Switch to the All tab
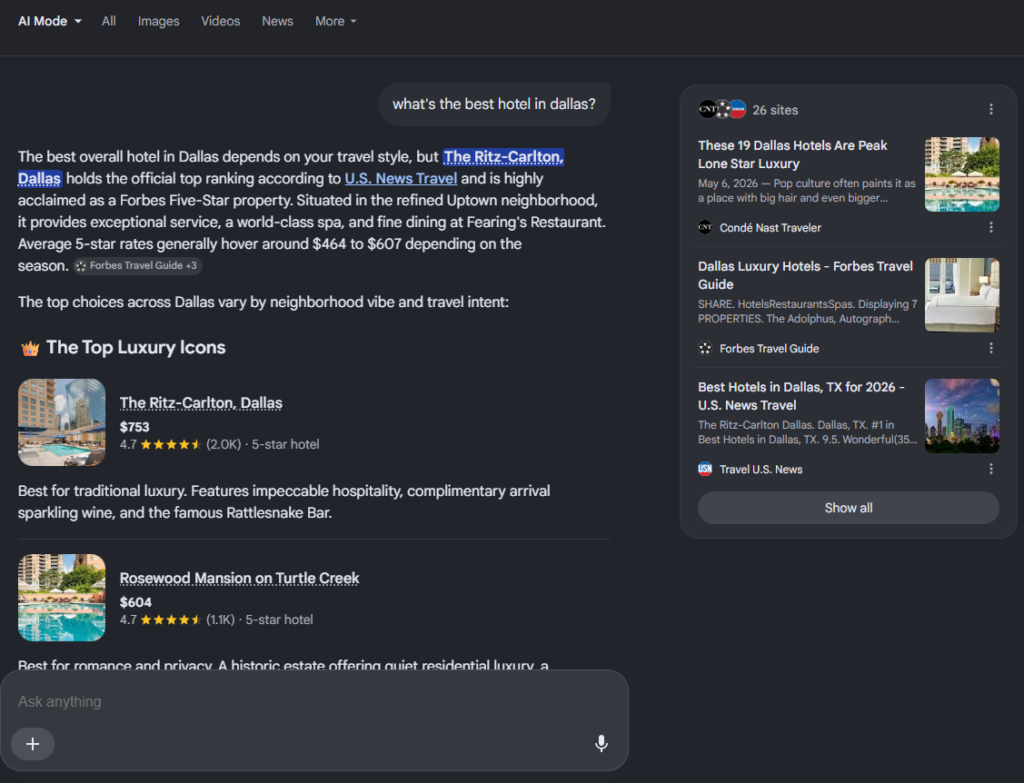 click(x=108, y=21)
